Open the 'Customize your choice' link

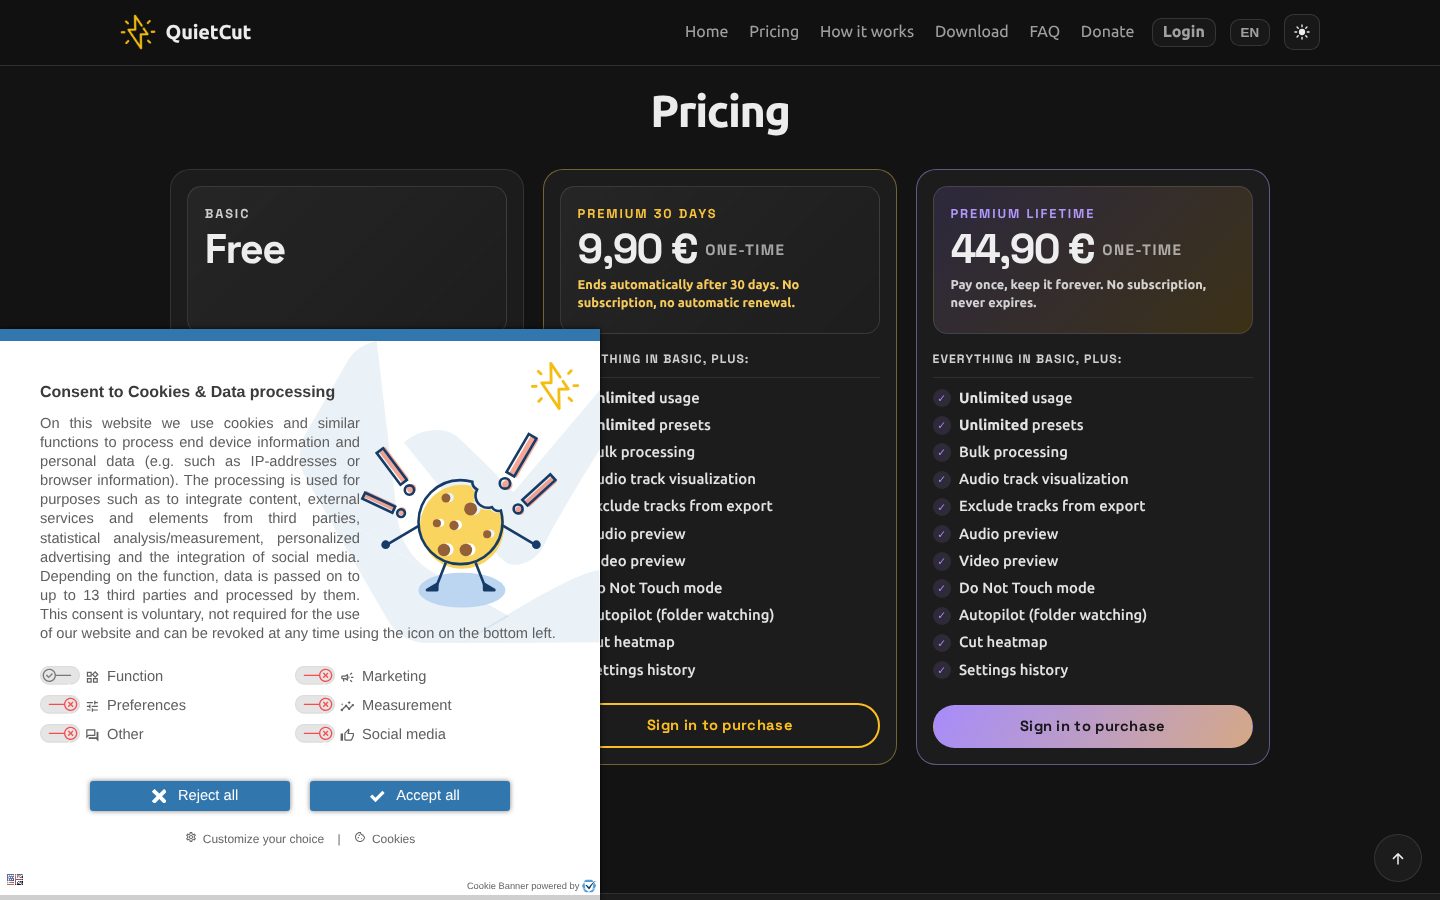[x=255, y=839]
